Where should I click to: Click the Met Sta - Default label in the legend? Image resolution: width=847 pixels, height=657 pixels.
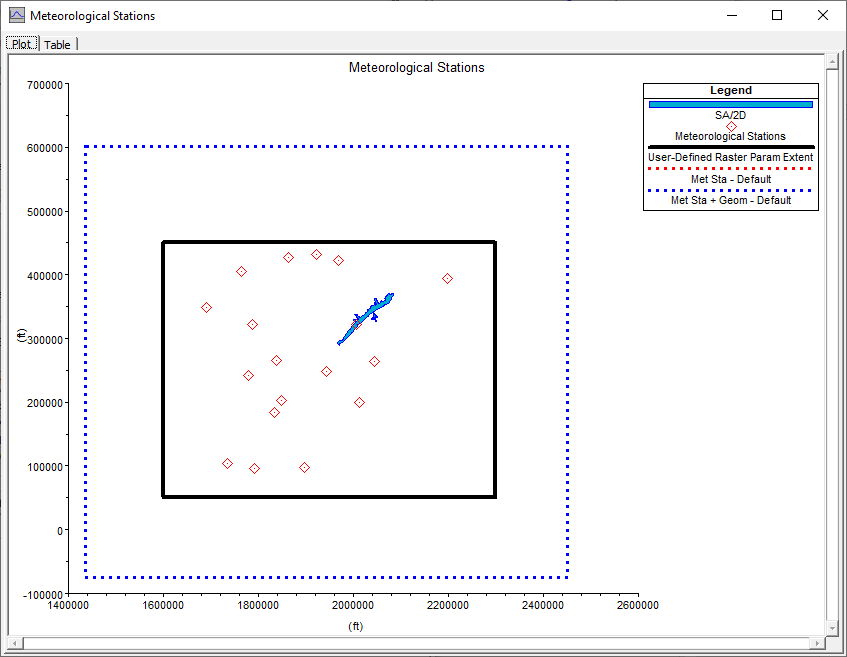pyautogui.click(x=731, y=178)
